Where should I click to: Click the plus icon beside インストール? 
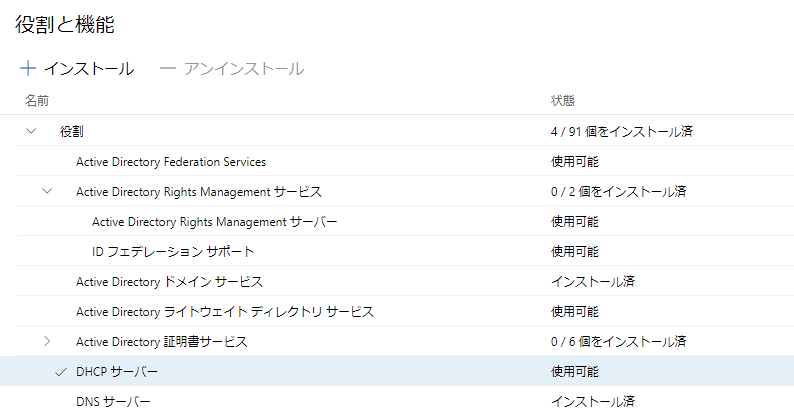click(28, 68)
